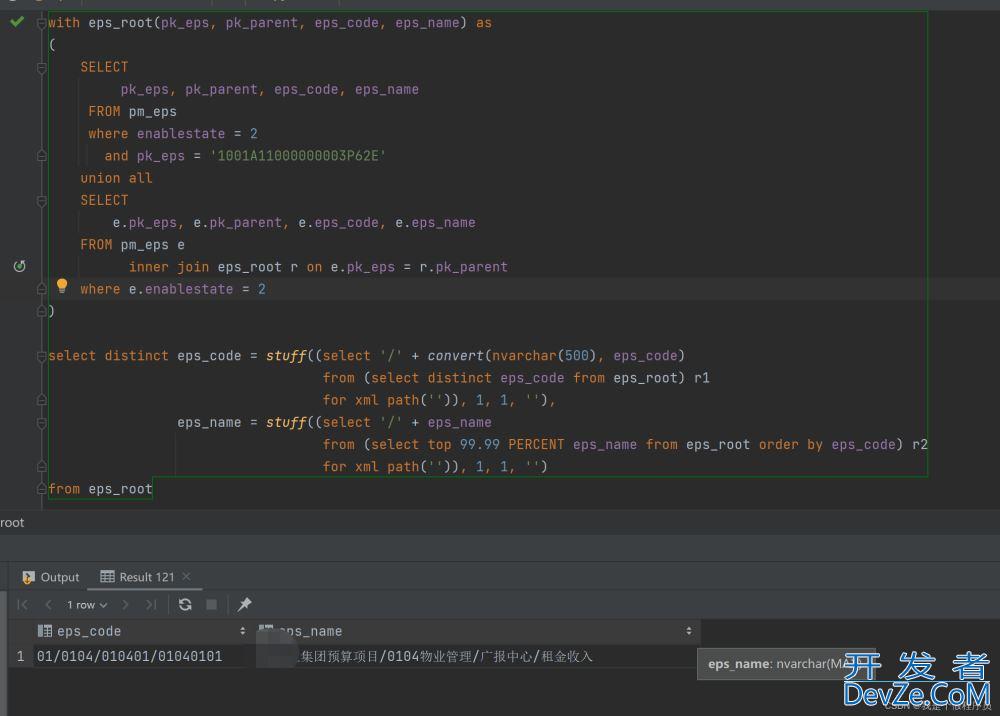This screenshot has height=716, width=1000.
Task: Fold marker at the second 'for xml path' line
Action: pos(41,467)
